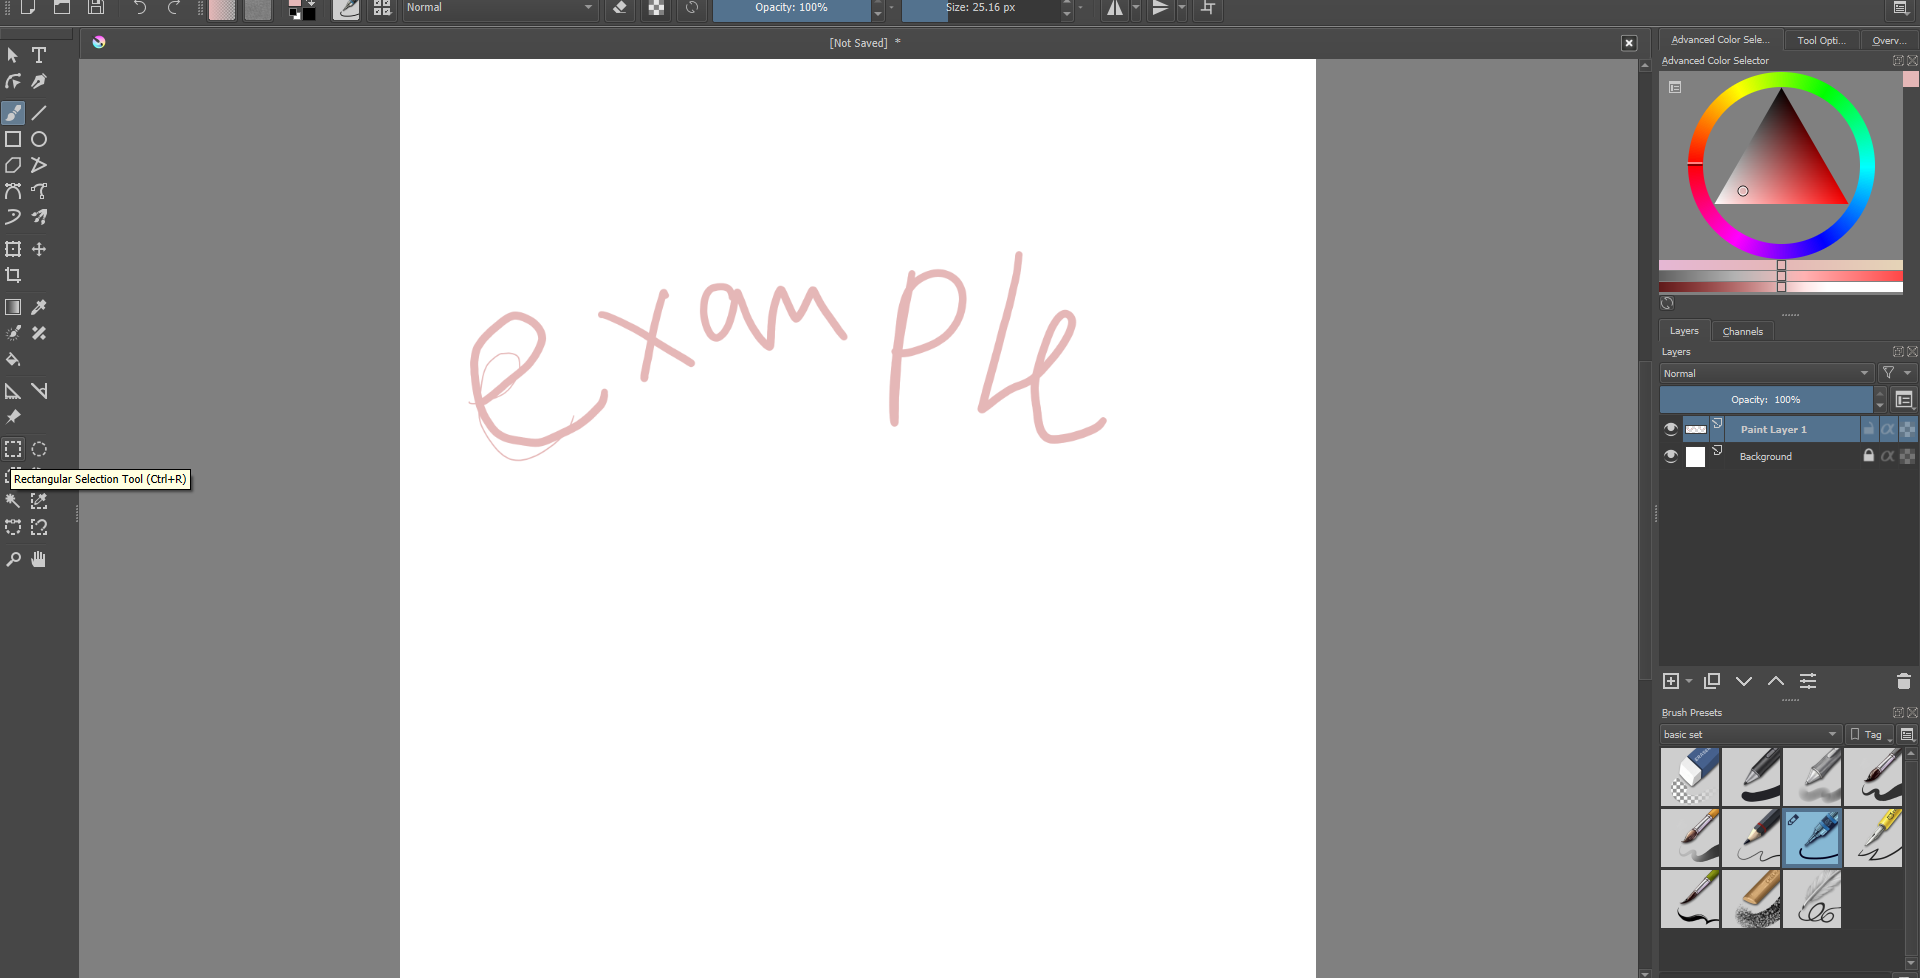Select the Polyline tool
This screenshot has height=978, width=1920.
click(x=39, y=165)
